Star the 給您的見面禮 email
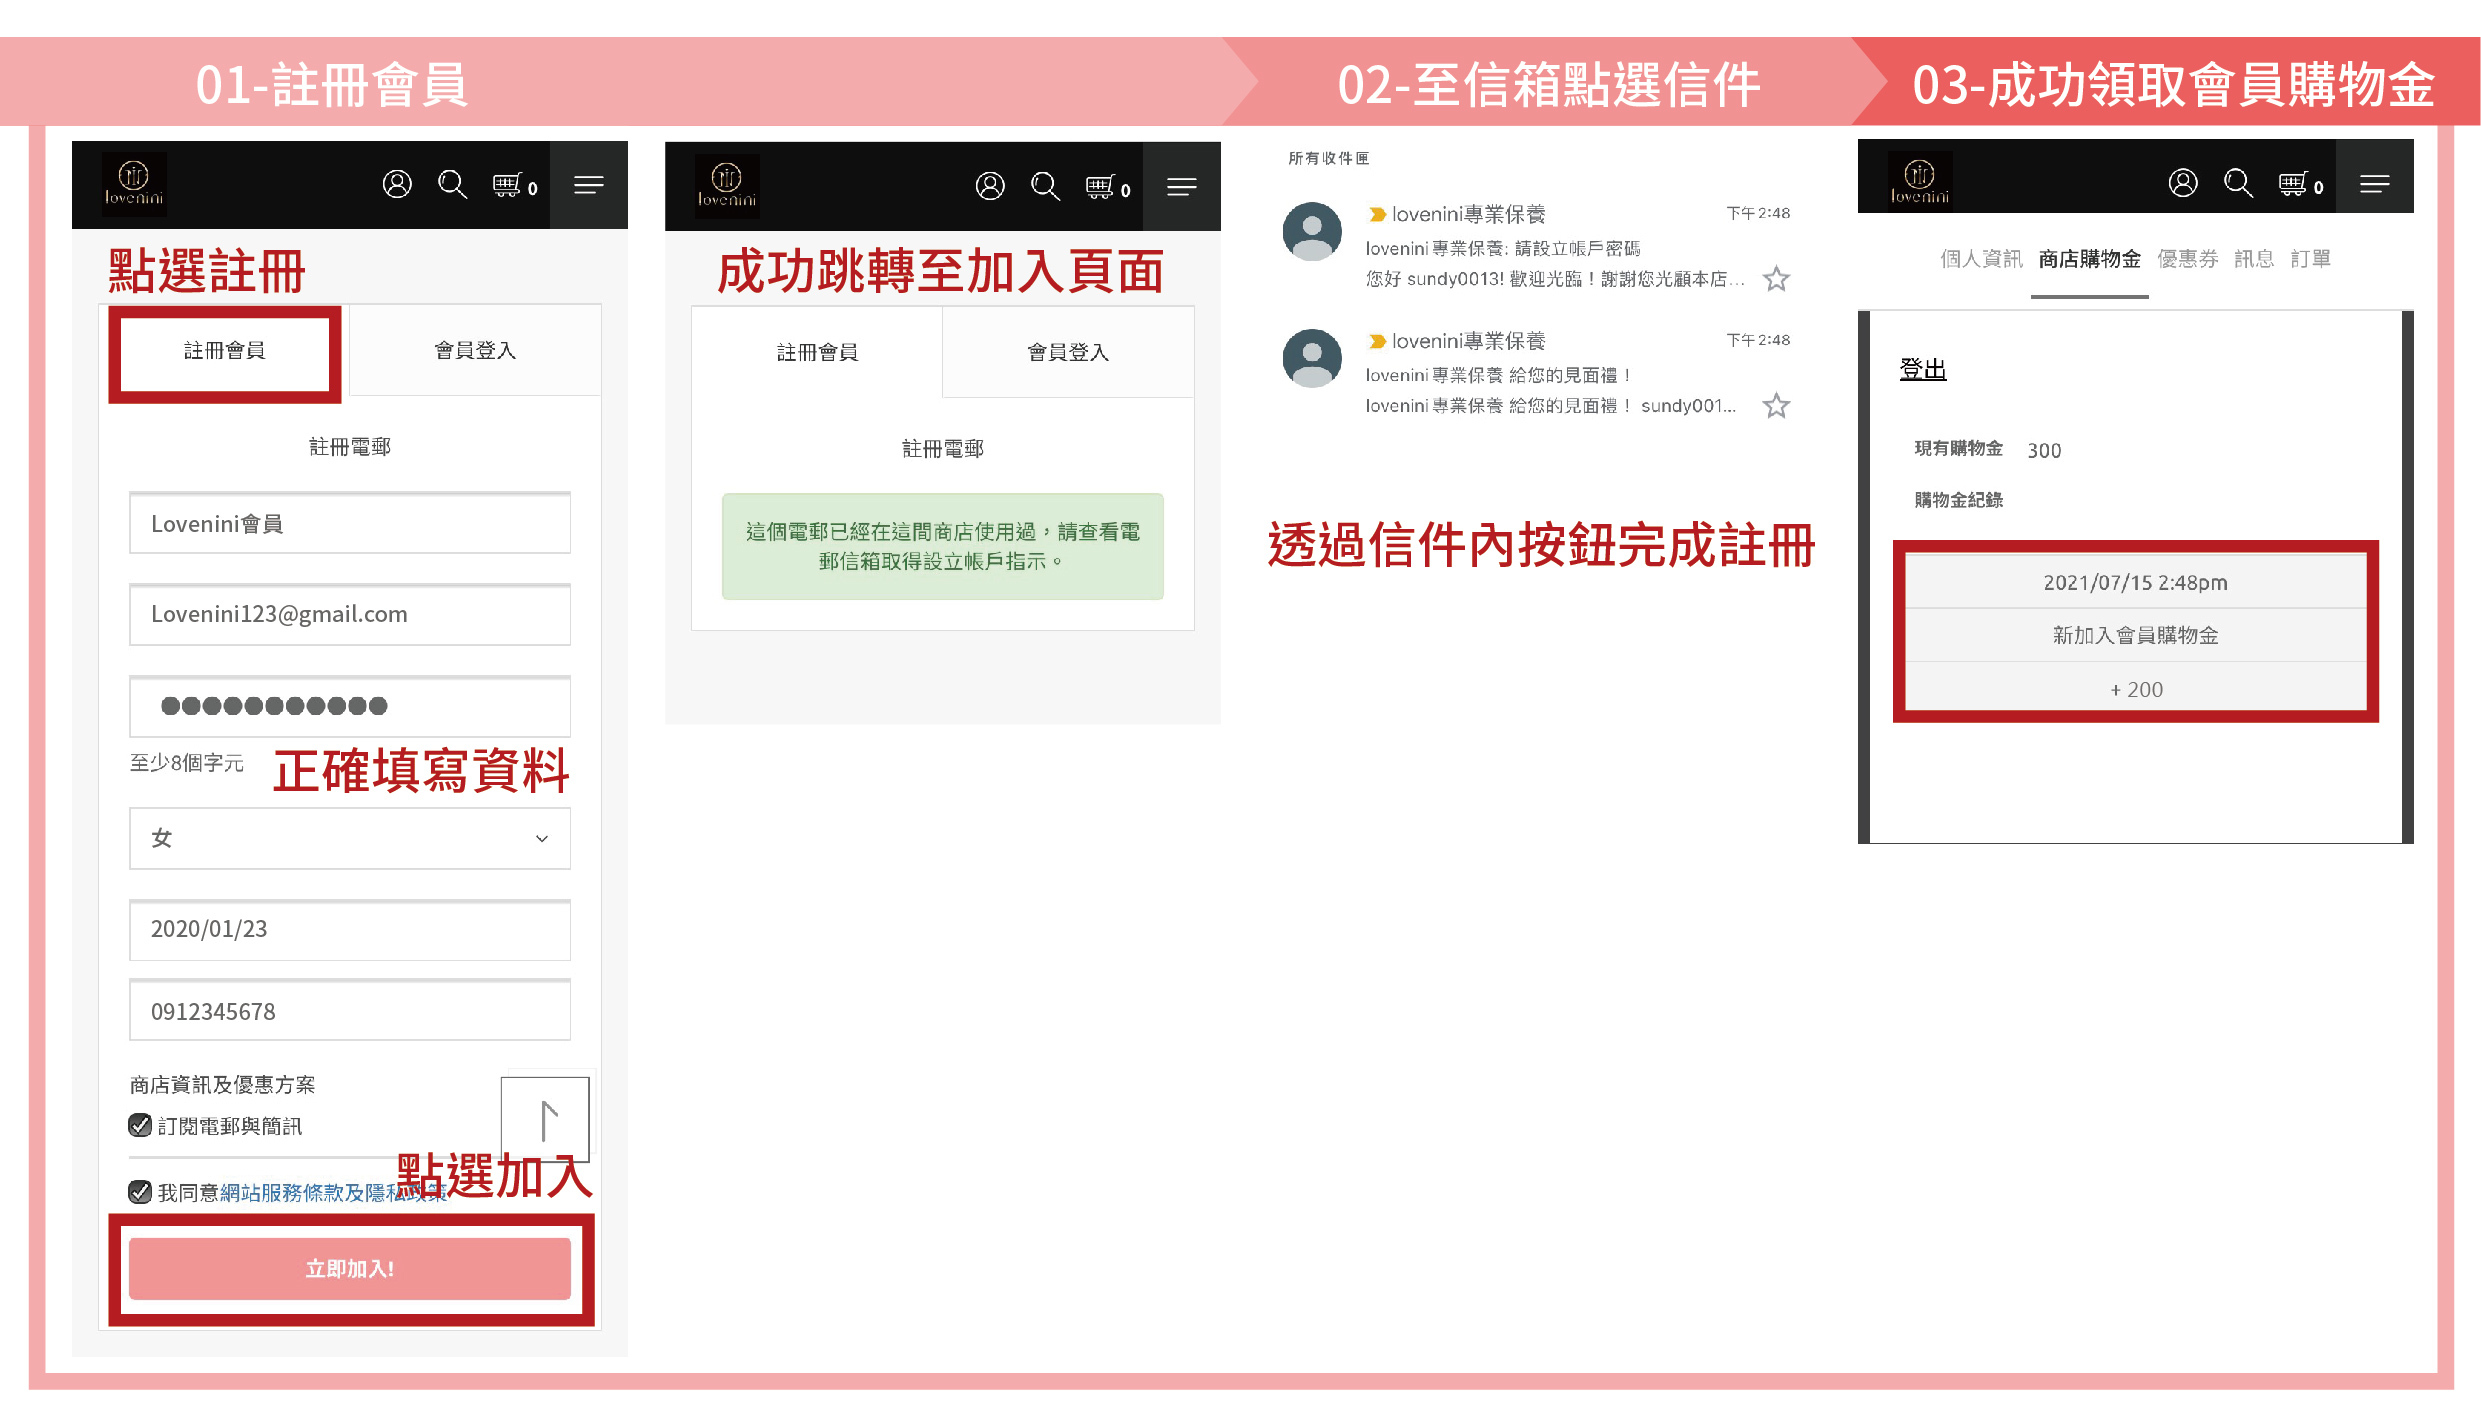This screenshot has width=2481, height=1425. 1776,406
